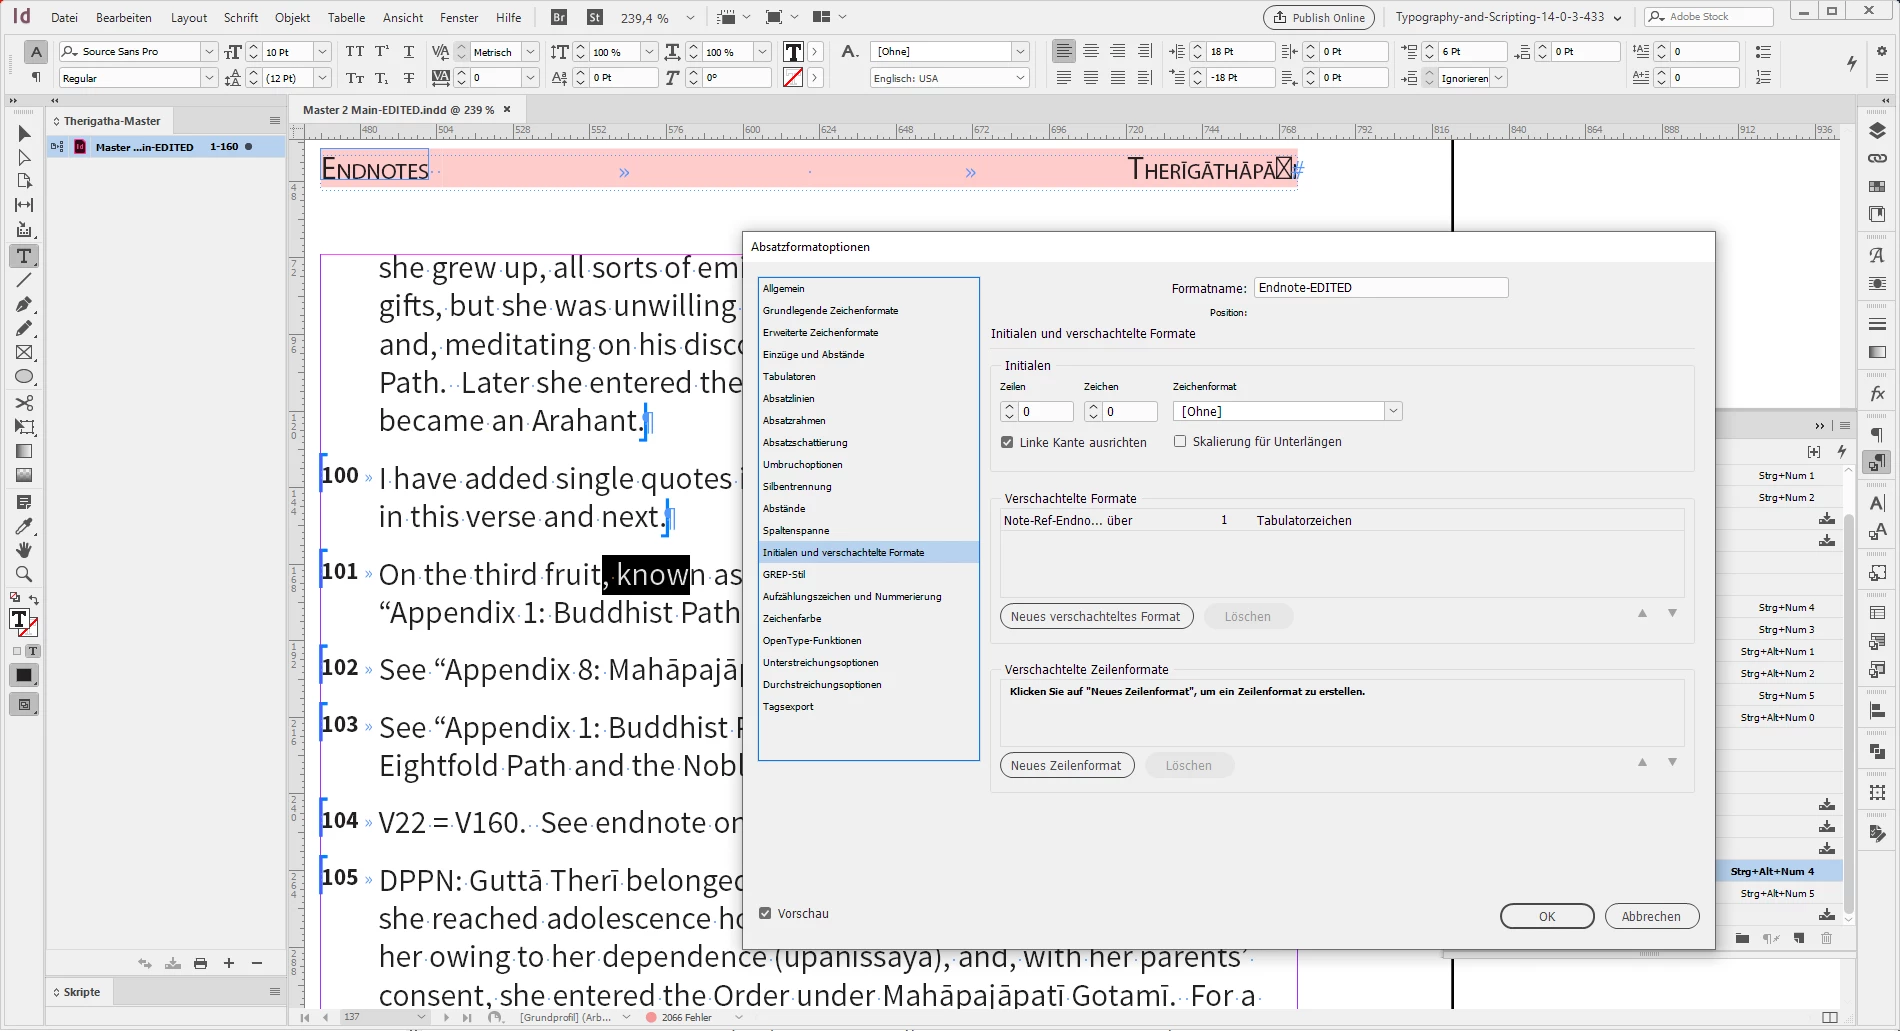This screenshot has height=1031, width=1900.
Task: Click the Publish Online button
Action: click(1319, 17)
